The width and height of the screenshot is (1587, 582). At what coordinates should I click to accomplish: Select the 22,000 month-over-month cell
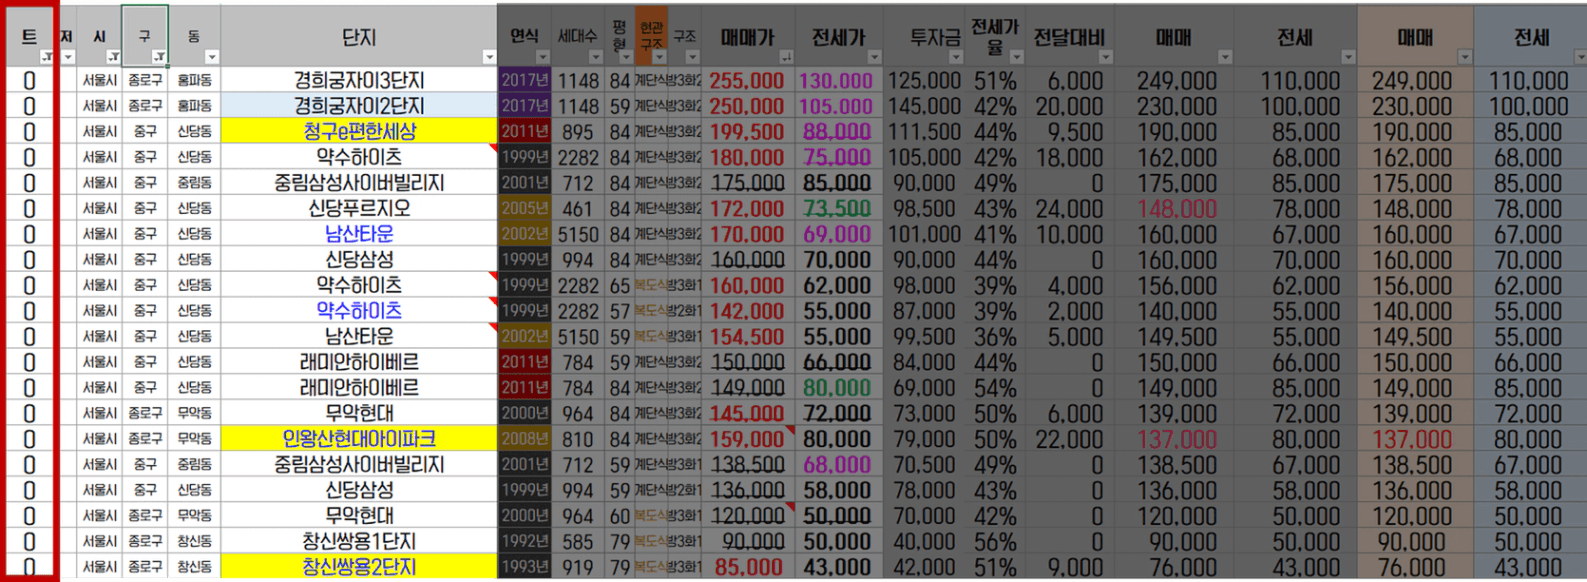coord(1069,438)
